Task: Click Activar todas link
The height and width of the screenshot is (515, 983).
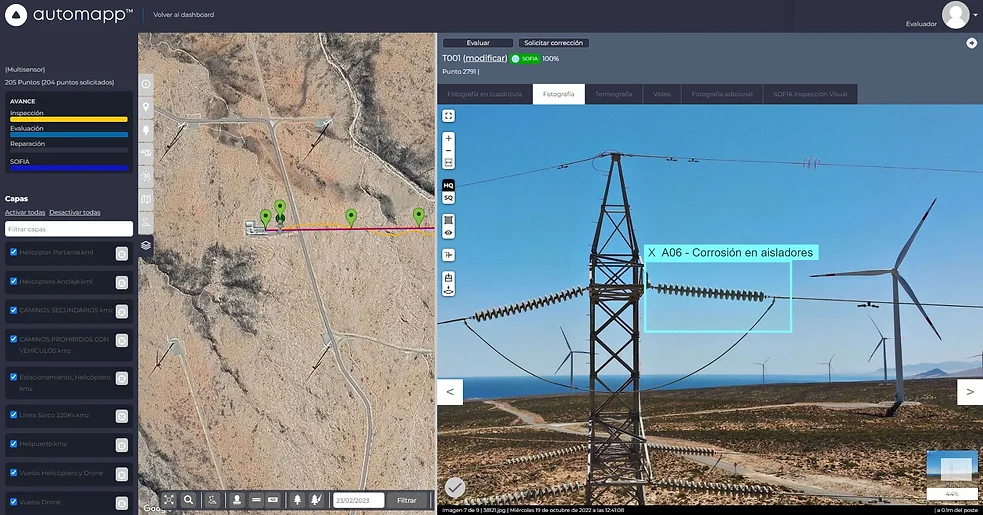Action: click(25, 212)
